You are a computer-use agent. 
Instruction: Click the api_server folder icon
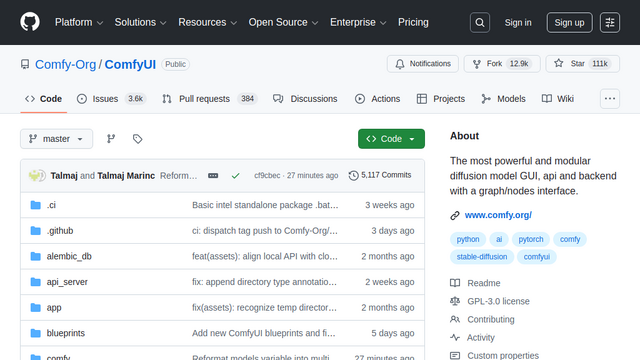click(36, 282)
